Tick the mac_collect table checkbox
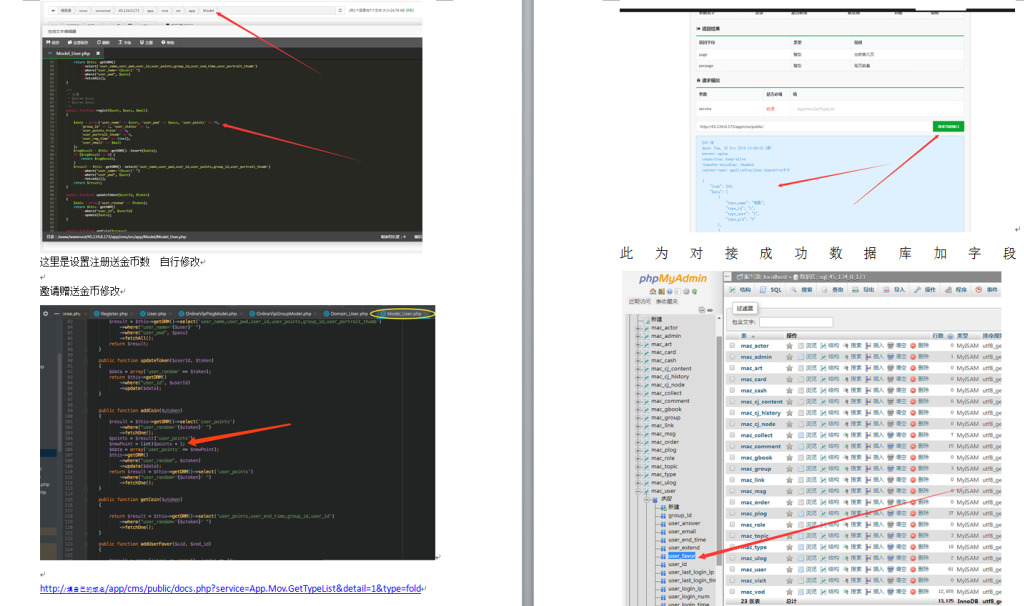The image size is (1024, 606). point(732,435)
